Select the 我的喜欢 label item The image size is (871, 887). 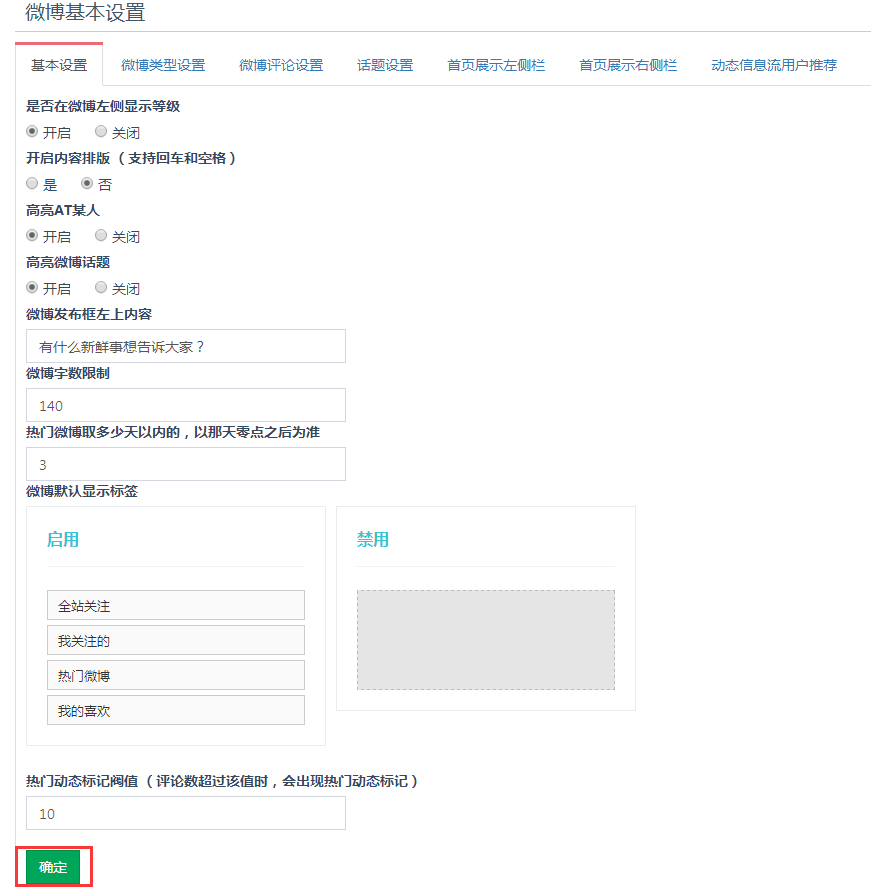(176, 710)
